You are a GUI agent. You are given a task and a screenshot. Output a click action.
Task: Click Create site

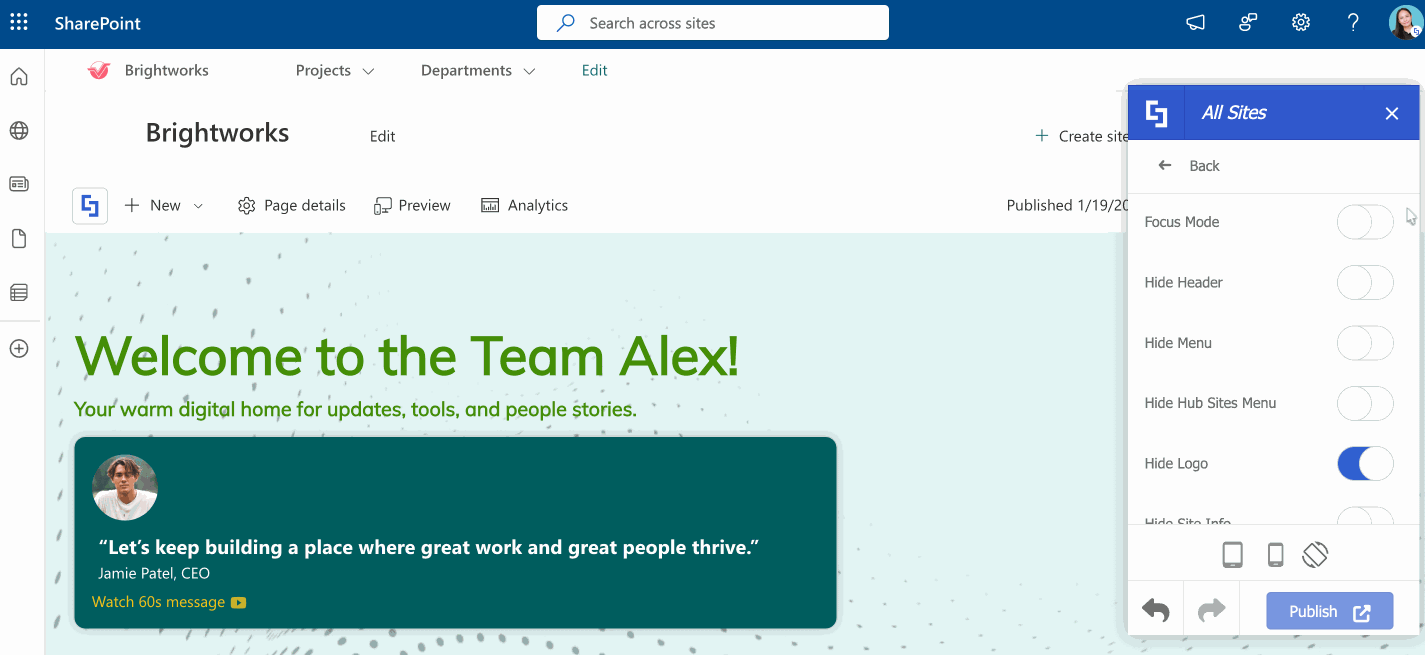pyautogui.click(x=1082, y=137)
